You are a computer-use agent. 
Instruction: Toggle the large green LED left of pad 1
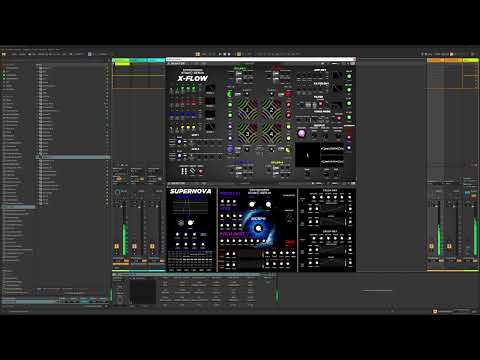pyautogui.click(x=230, y=94)
